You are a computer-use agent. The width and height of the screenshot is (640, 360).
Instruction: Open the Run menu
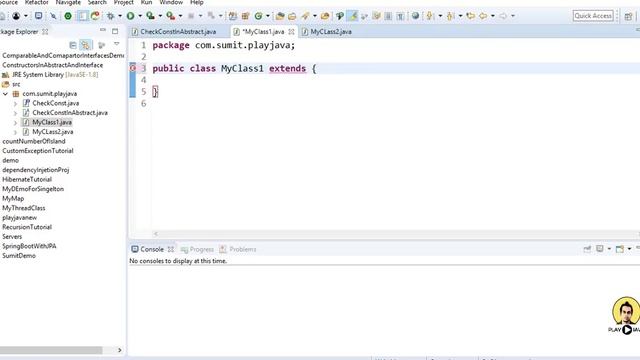(147, 2)
